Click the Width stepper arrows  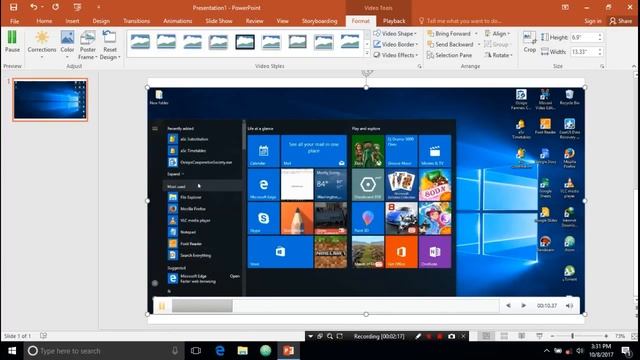[600, 52]
